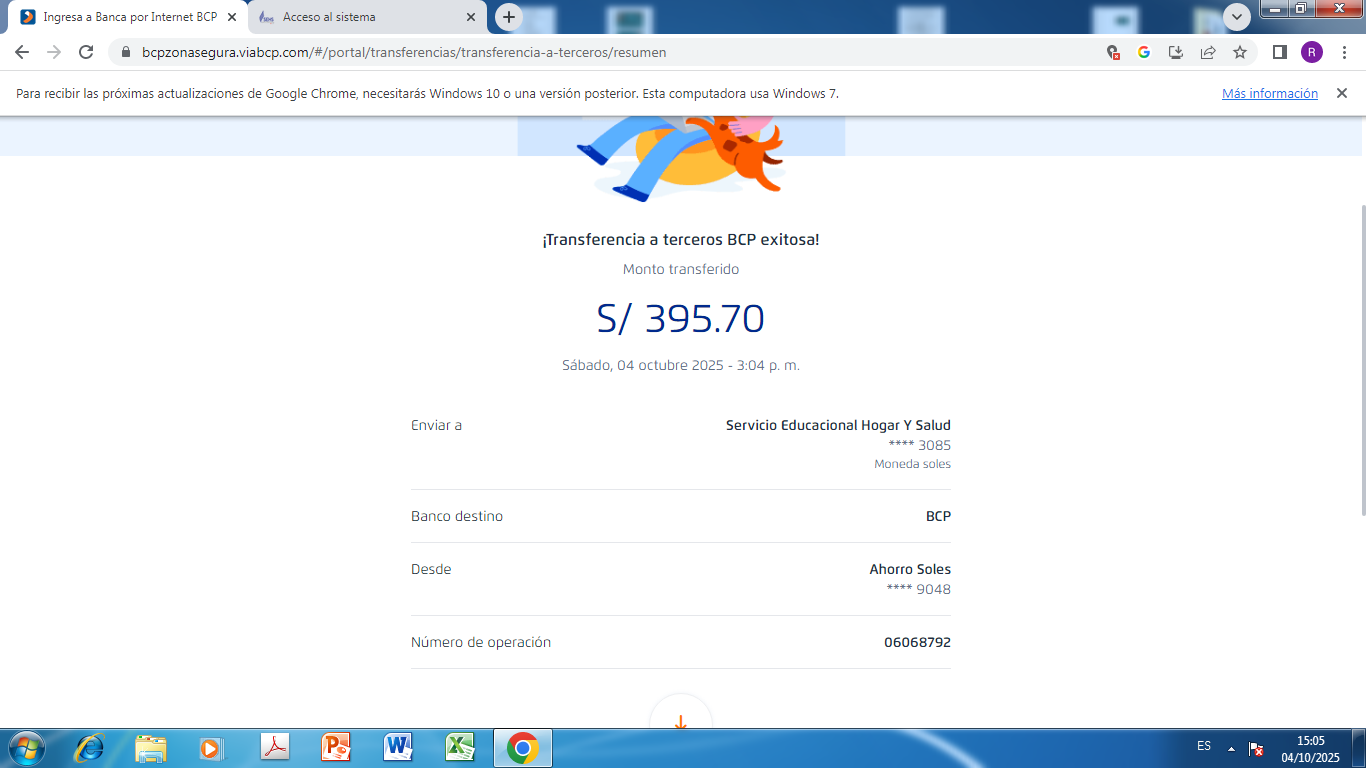Click the 'Más información' link
The width and height of the screenshot is (1366, 768).
coord(1269,93)
